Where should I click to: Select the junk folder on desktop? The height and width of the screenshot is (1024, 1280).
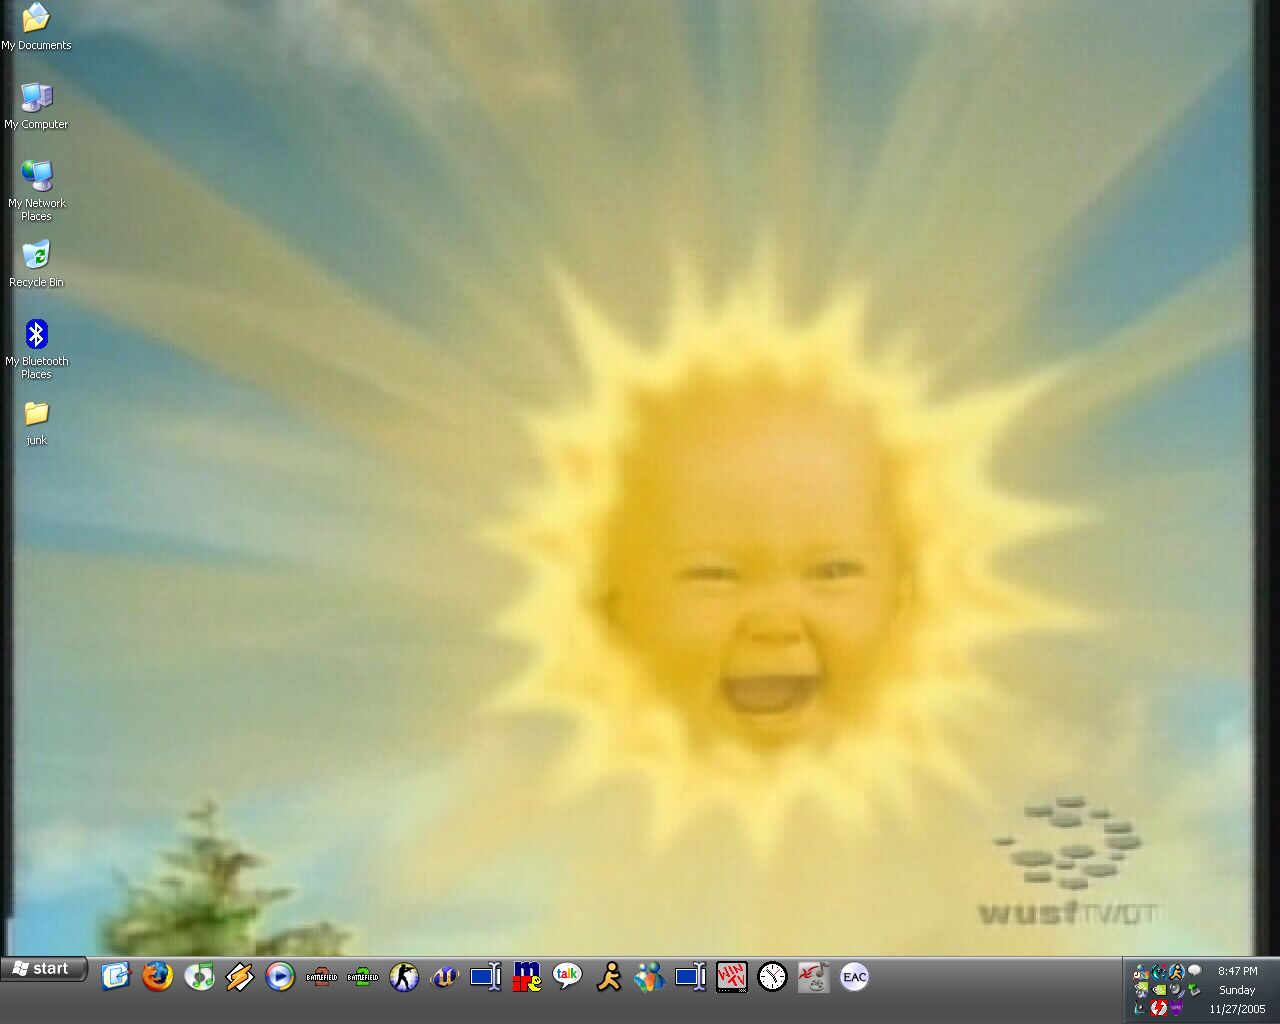(x=36, y=423)
